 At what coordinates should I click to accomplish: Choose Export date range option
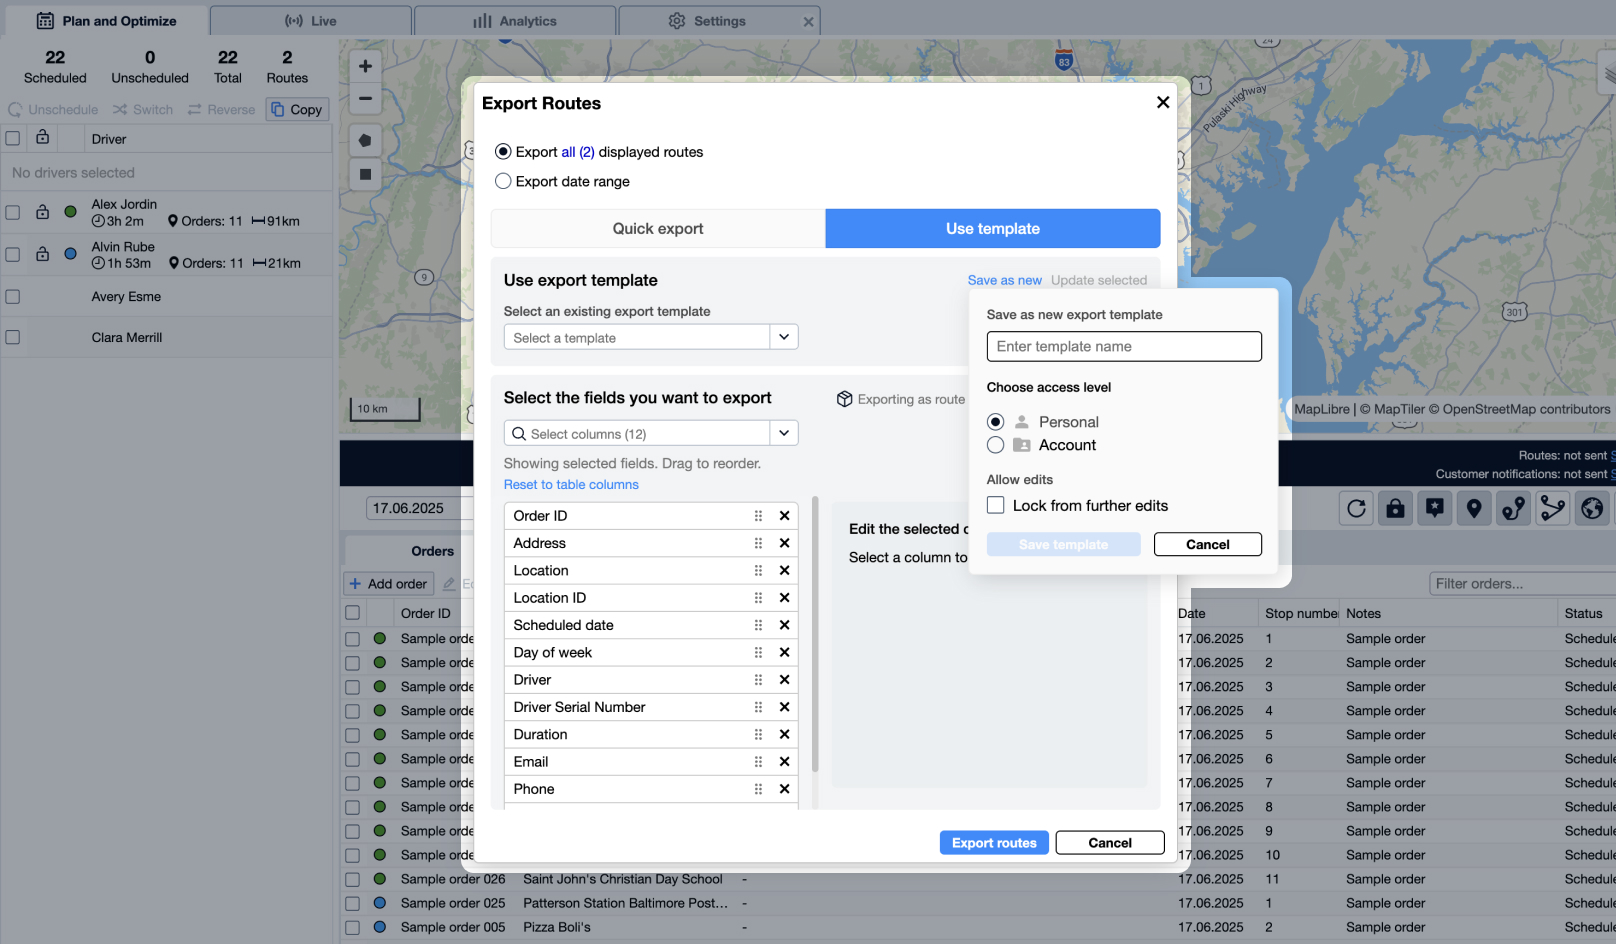point(504,181)
